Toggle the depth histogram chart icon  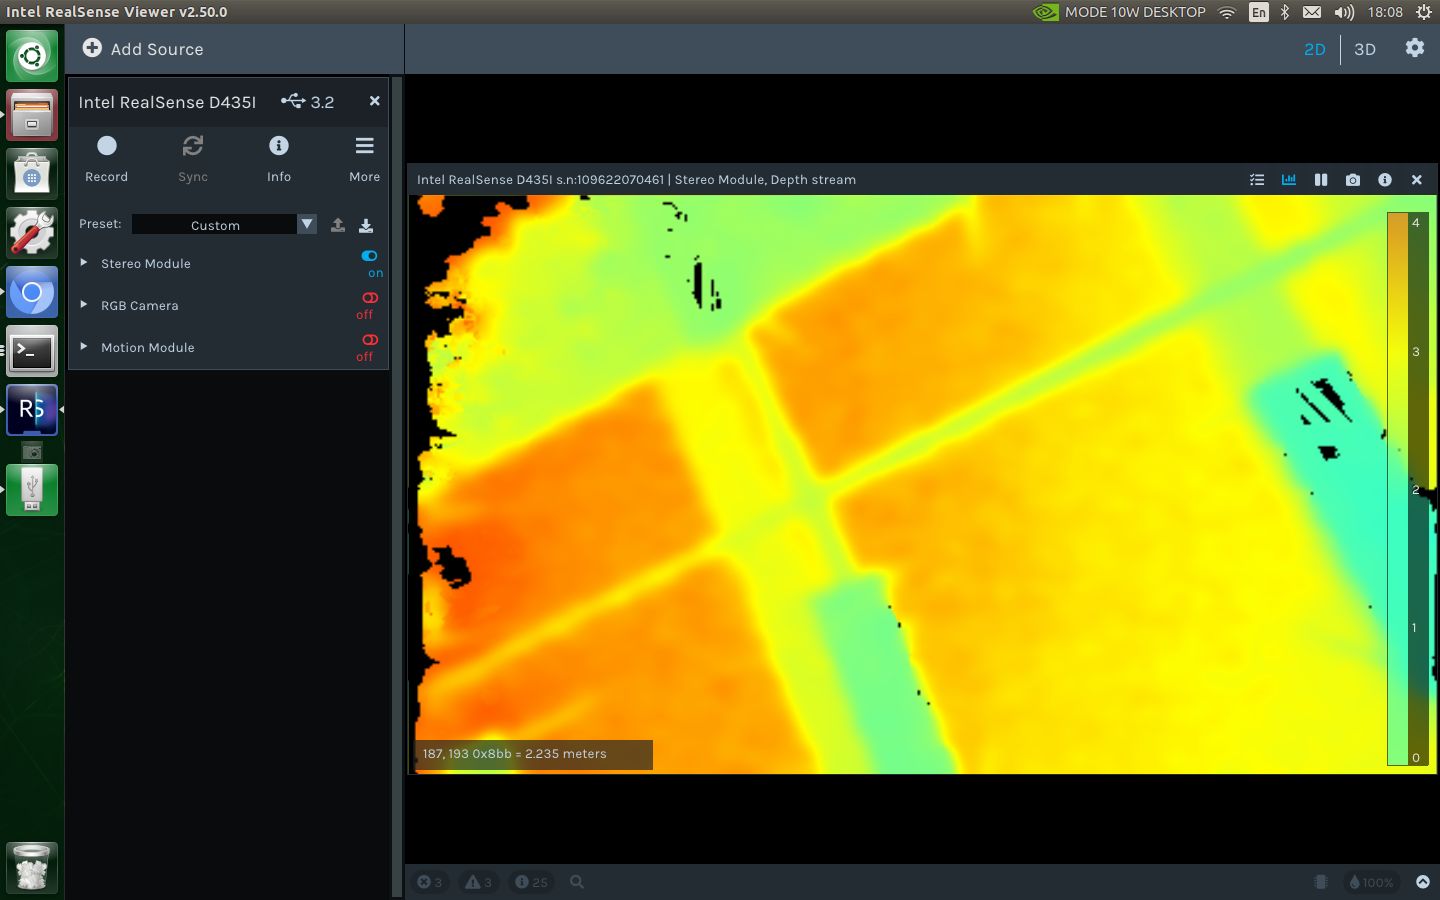[1289, 180]
